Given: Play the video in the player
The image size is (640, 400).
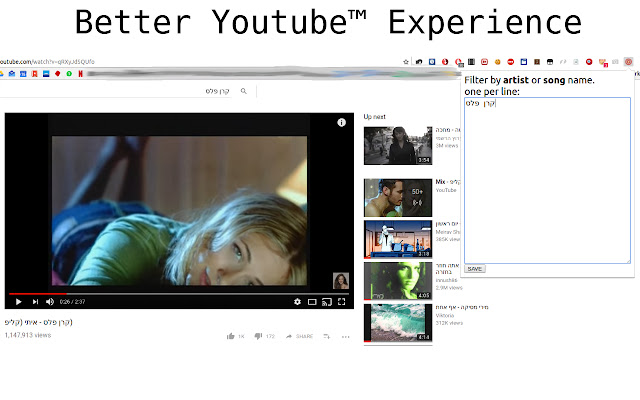Looking at the screenshot, I should (18, 302).
